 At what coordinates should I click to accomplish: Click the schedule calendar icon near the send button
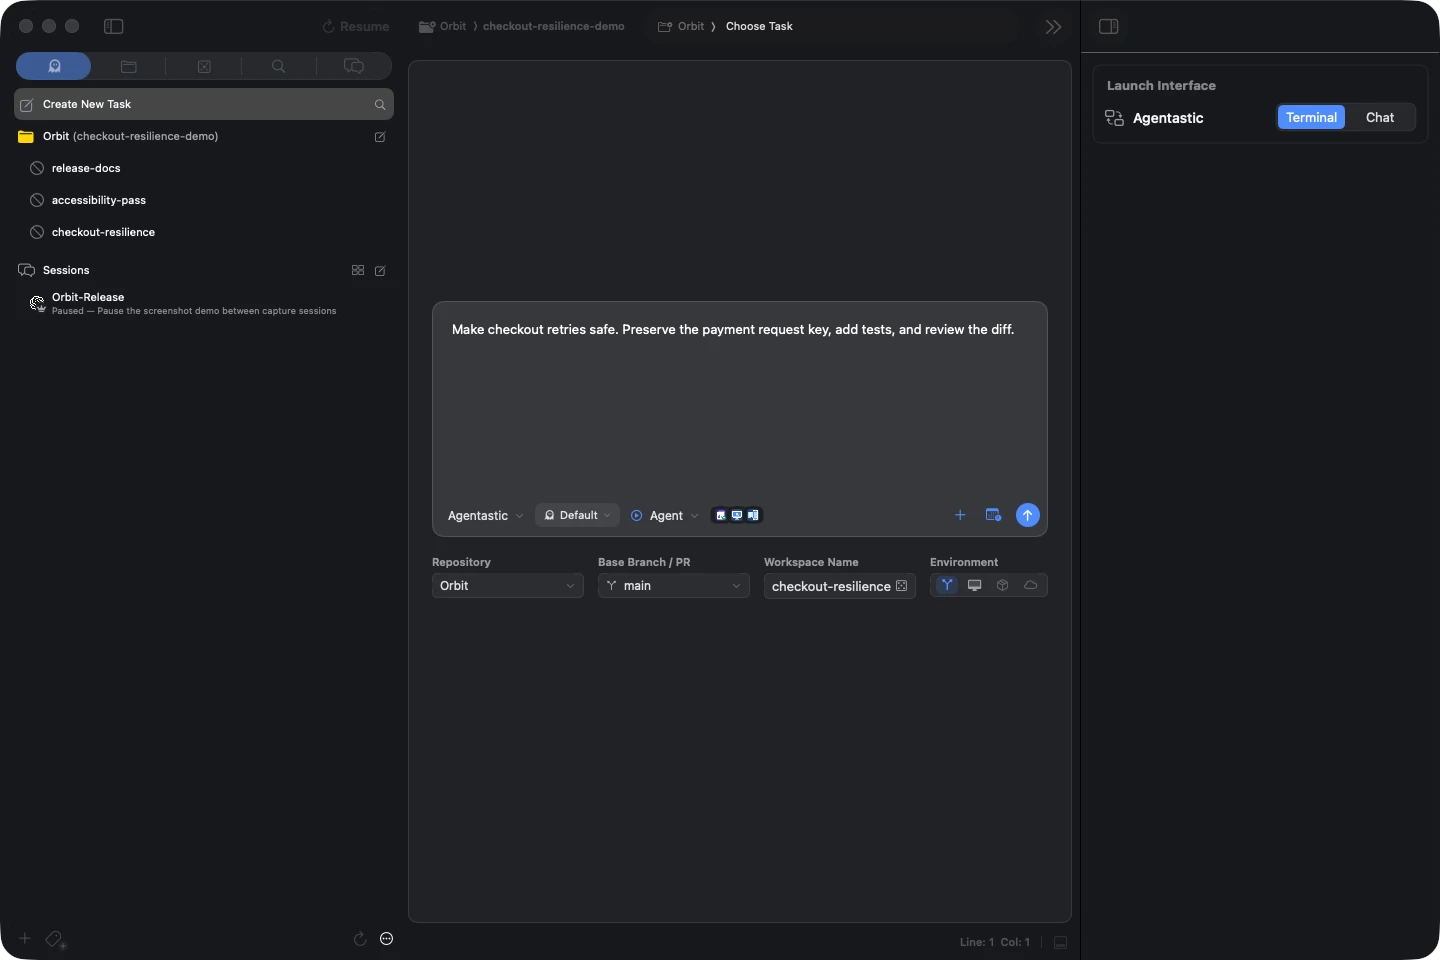tap(993, 515)
